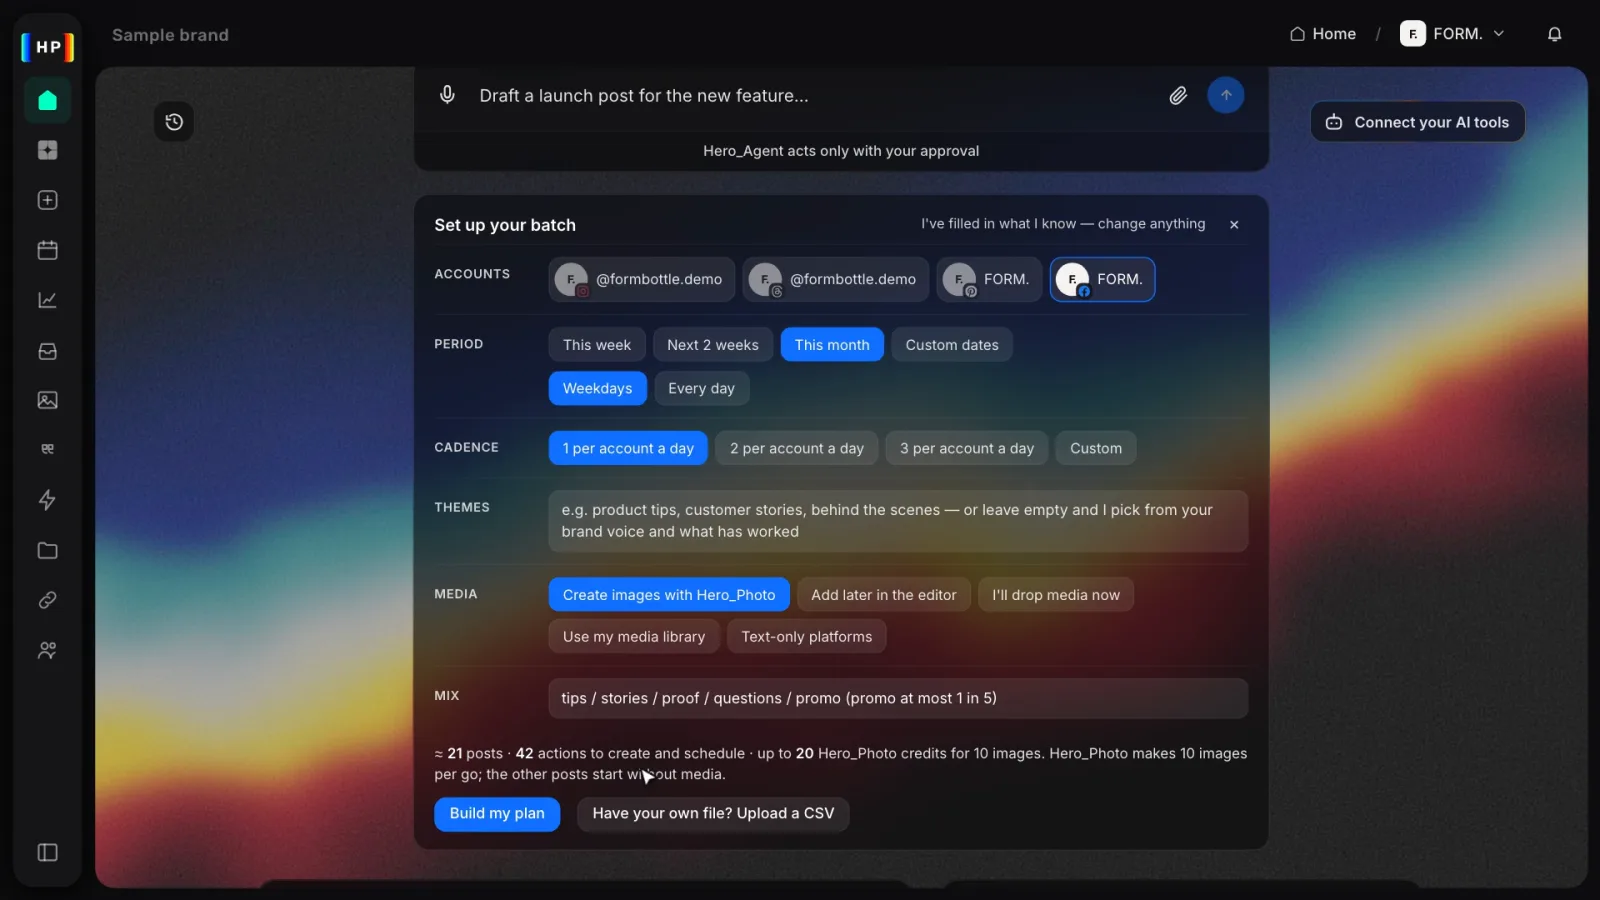Viewport: 1600px width, 900px height.
Task: Close the Set up your batch panel
Action: coord(1234,225)
